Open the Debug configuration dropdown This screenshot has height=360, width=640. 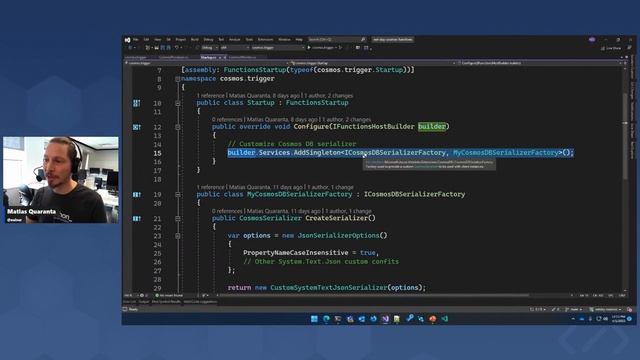coord(210,48)
